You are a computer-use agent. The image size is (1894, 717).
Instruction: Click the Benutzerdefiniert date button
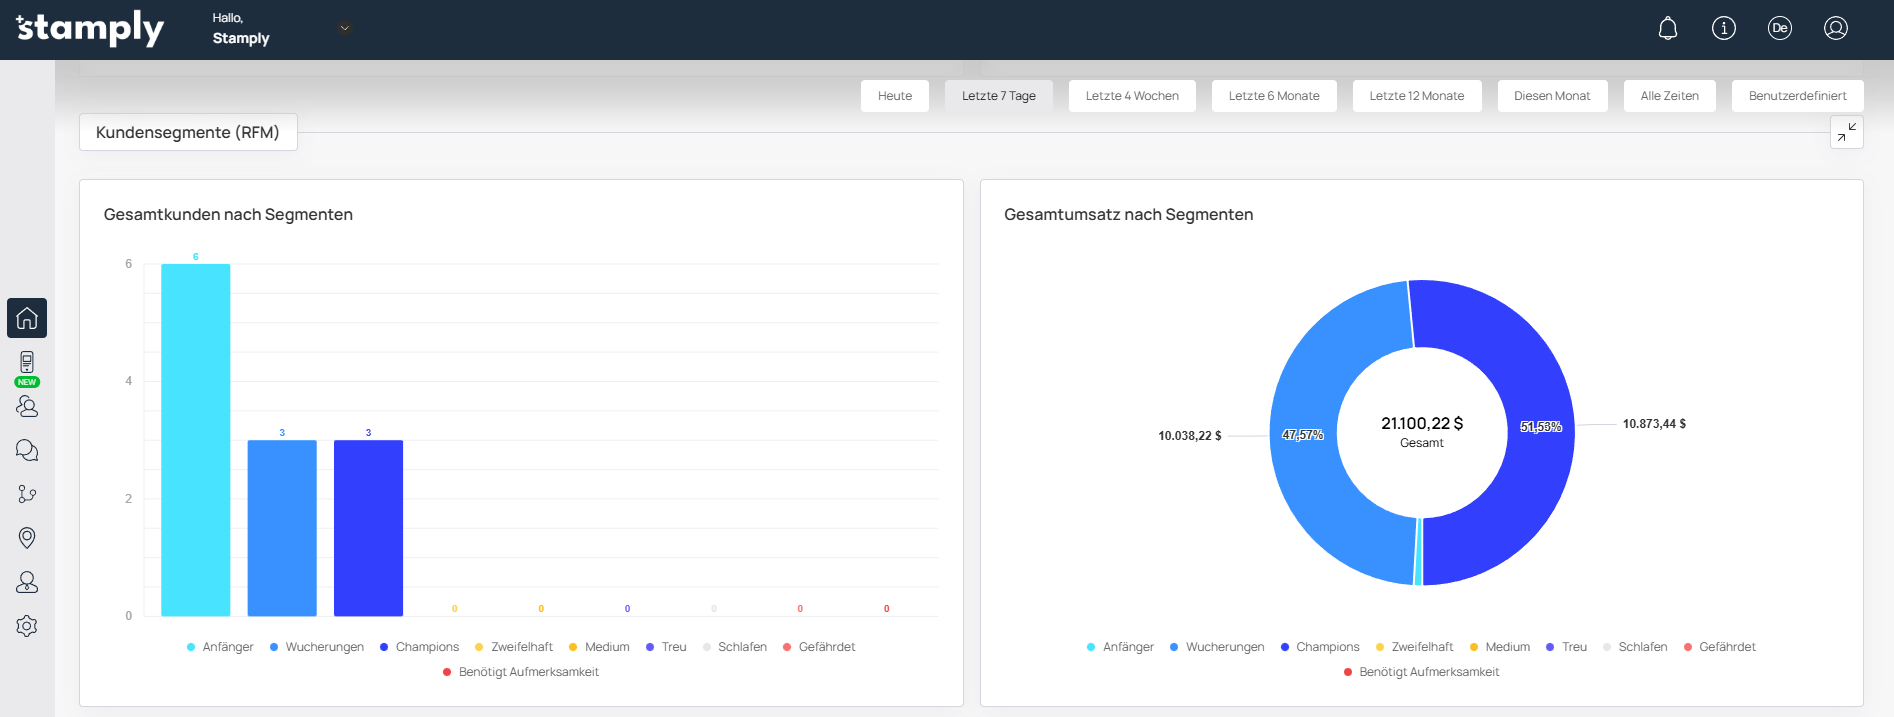pyautogui.click(x=1797, y=96)
